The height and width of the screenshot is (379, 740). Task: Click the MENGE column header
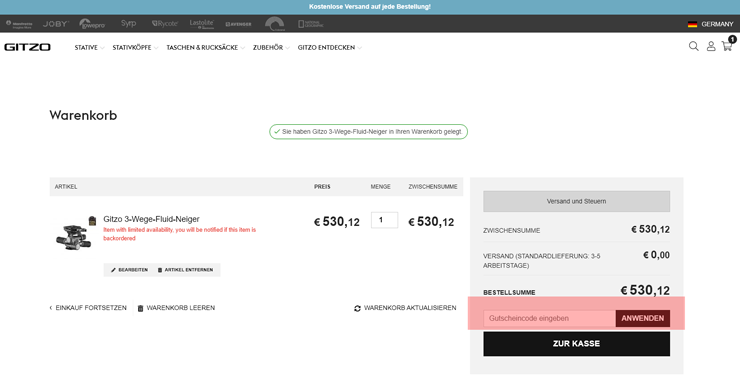380,187
